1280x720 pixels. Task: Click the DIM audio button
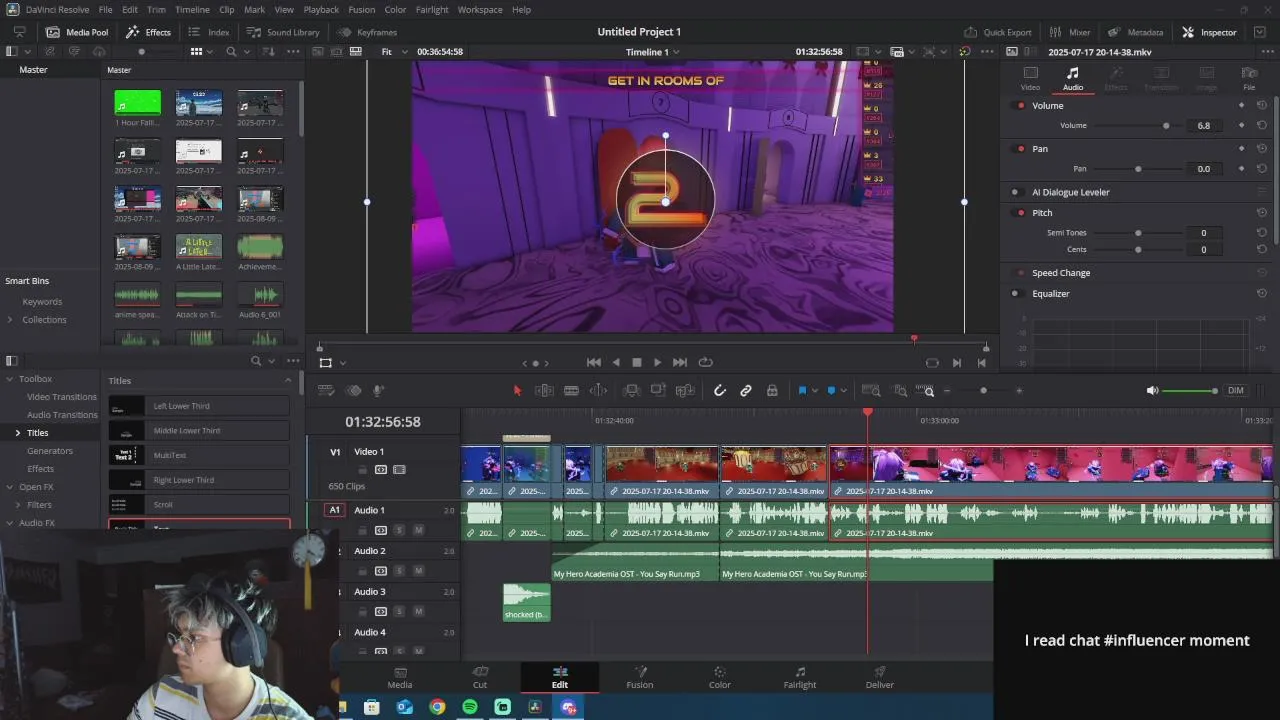click(1236, 391)
